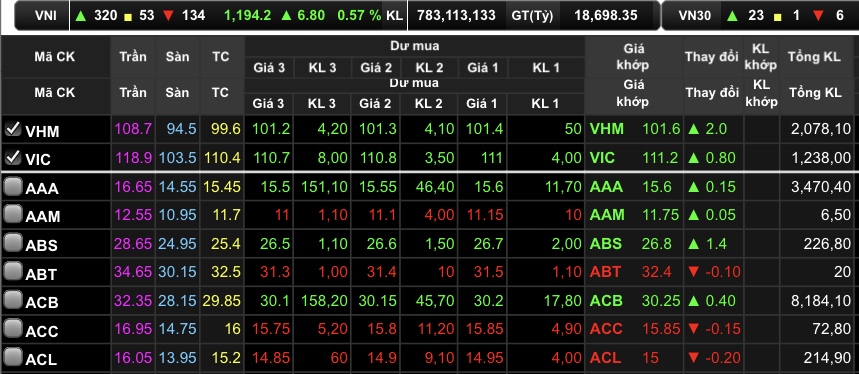The image size is (859, 374).
Task: Tick the checkbox next to AAA
Action: [x=13, y=187]
